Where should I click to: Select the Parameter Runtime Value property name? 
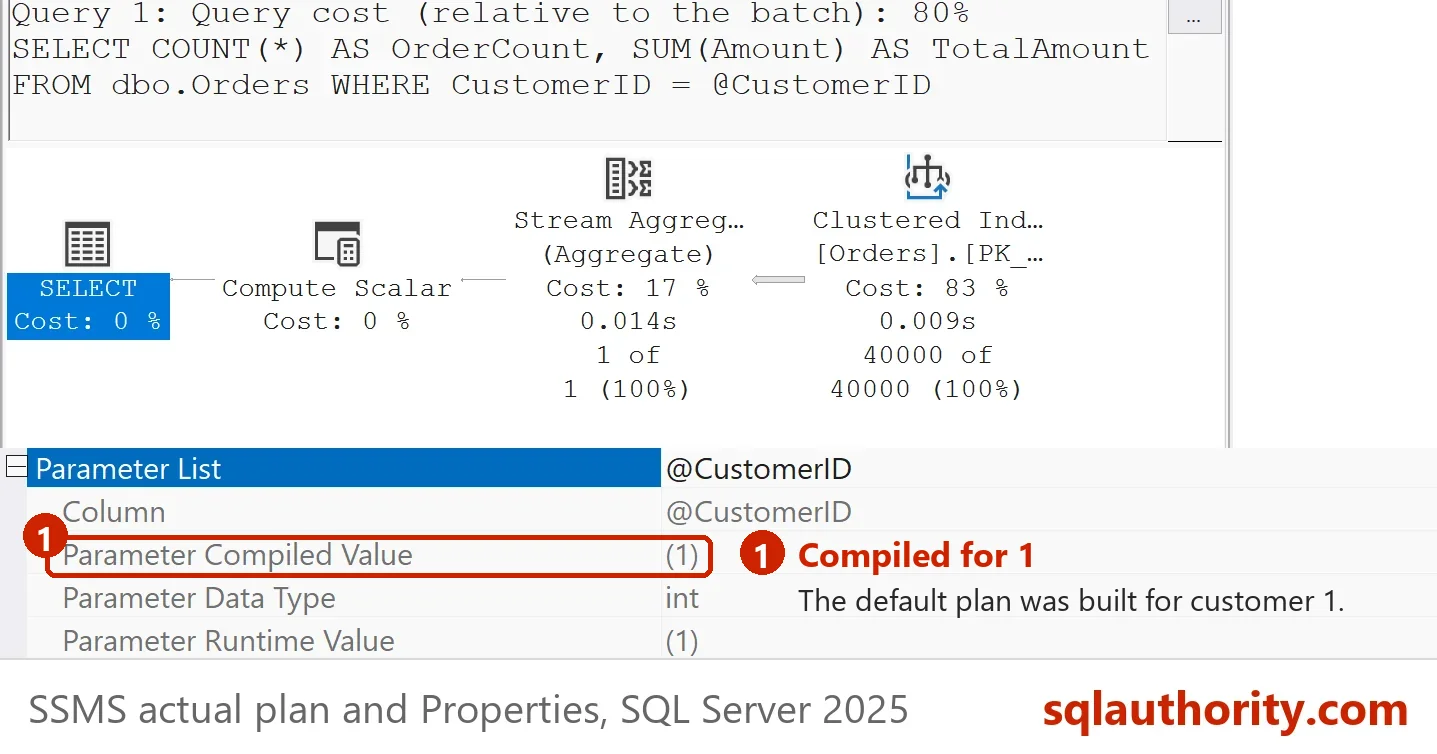pos(229,641)
